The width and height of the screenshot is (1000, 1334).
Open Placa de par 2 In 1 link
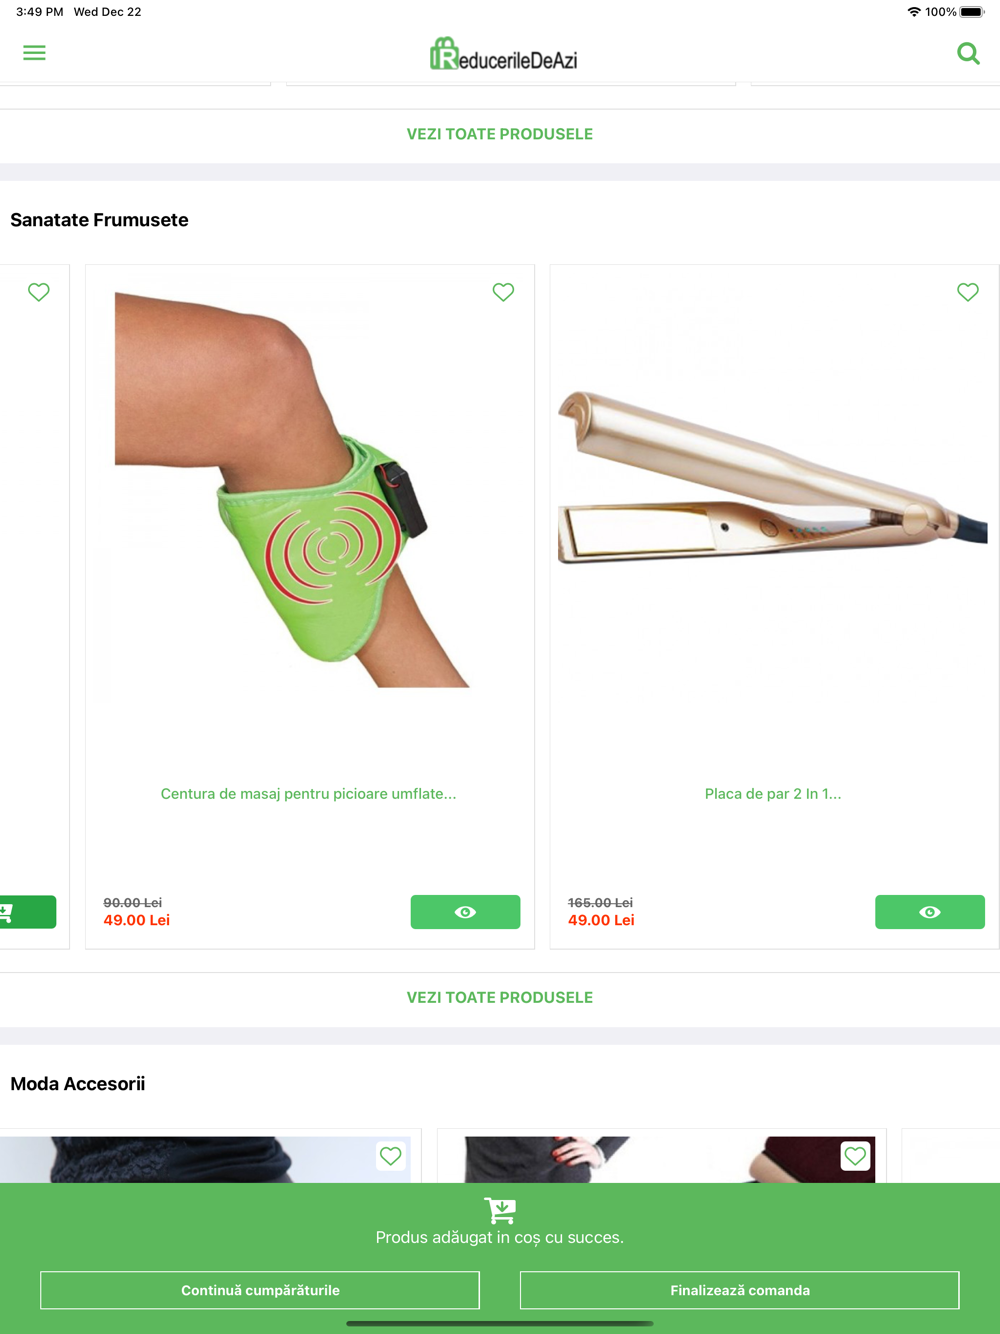[773, 794]
